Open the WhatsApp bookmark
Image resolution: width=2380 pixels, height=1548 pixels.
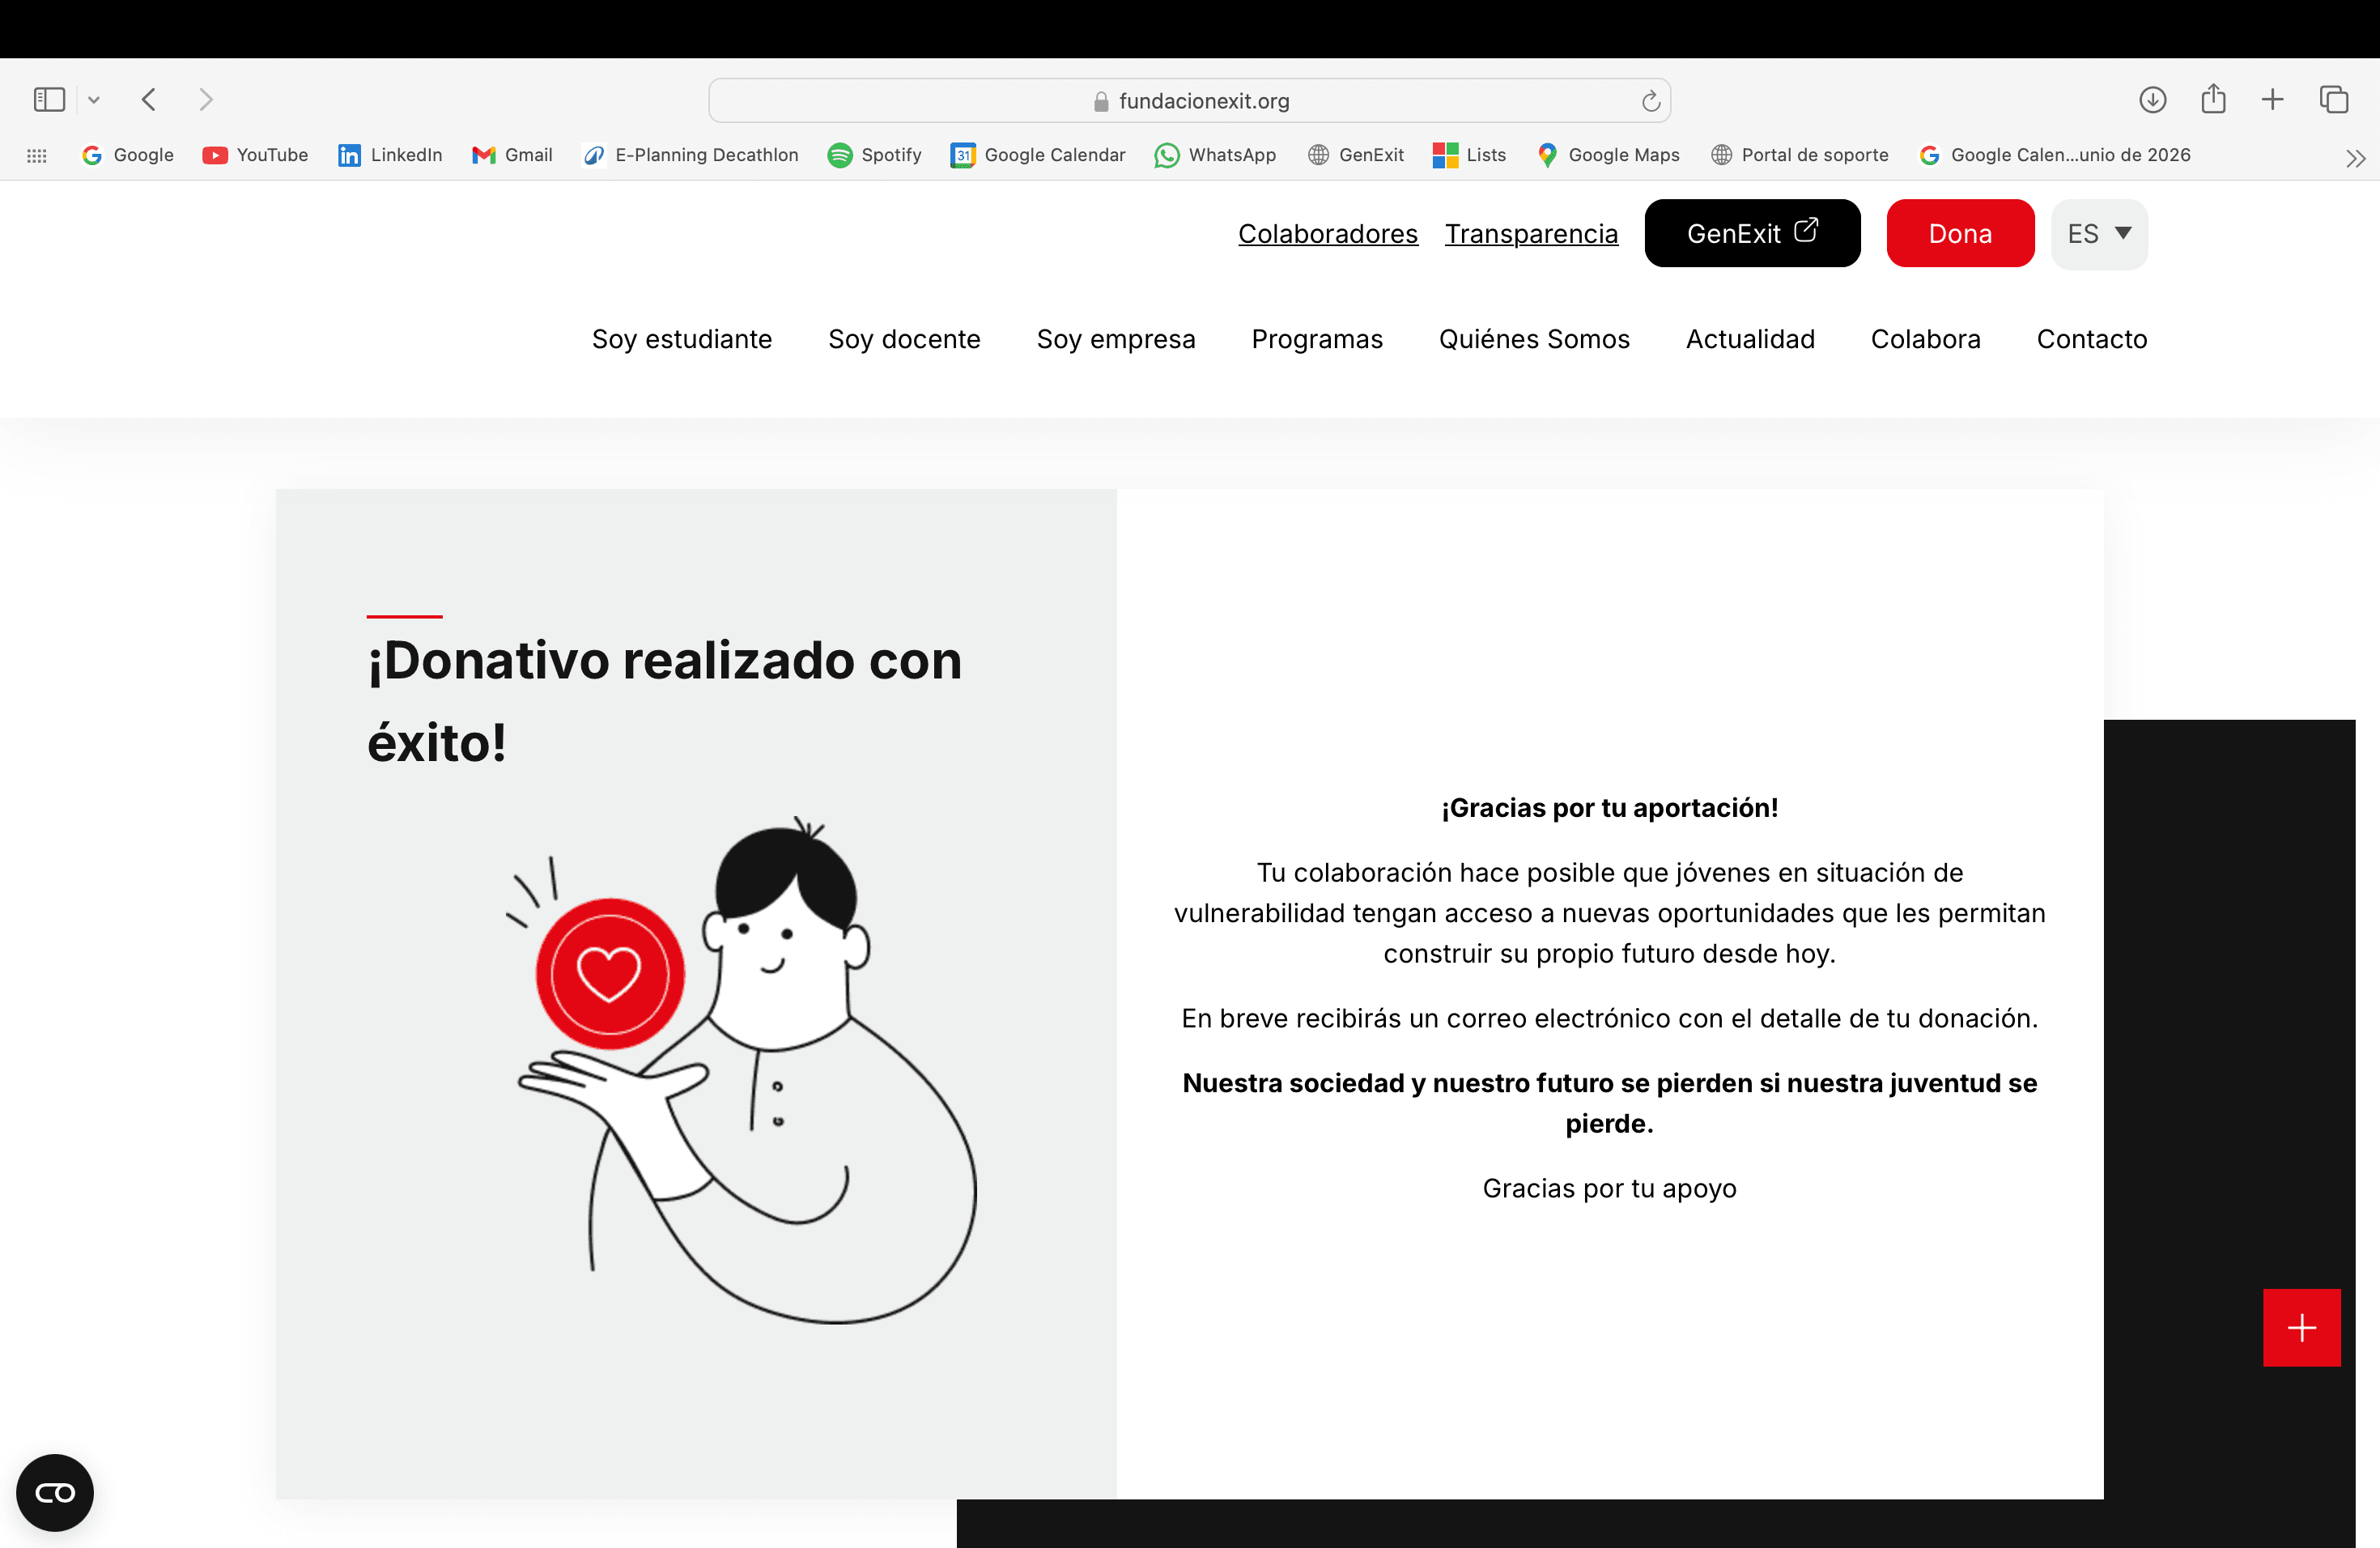pos(1215,155)
